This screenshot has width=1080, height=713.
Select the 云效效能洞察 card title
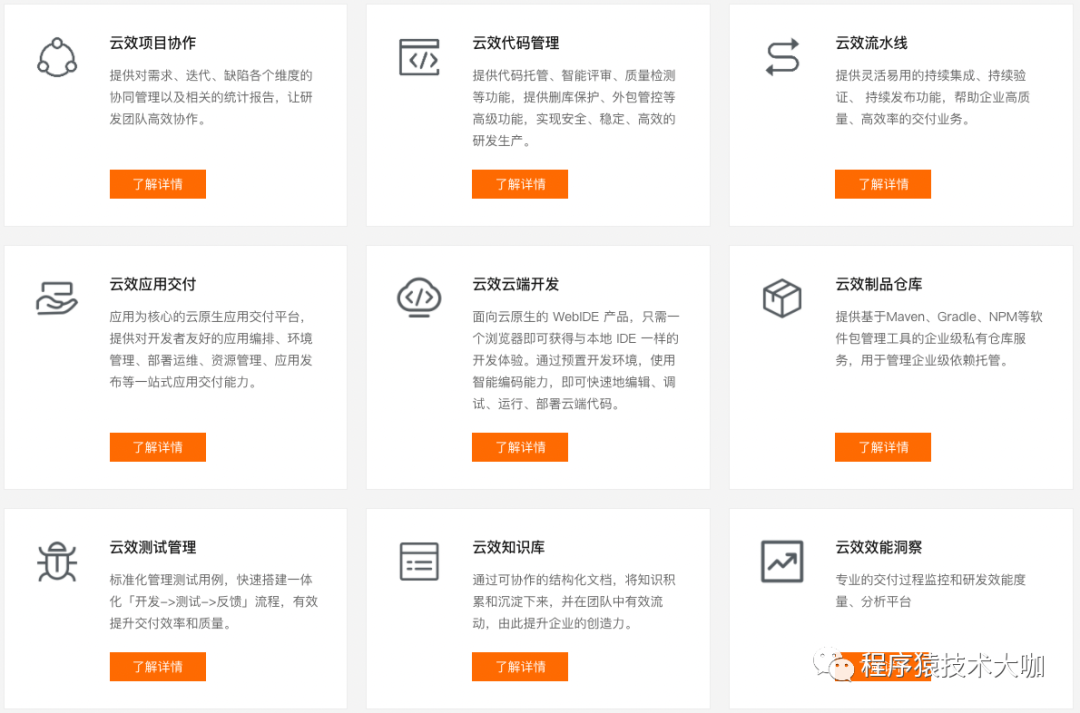(879, 547)
